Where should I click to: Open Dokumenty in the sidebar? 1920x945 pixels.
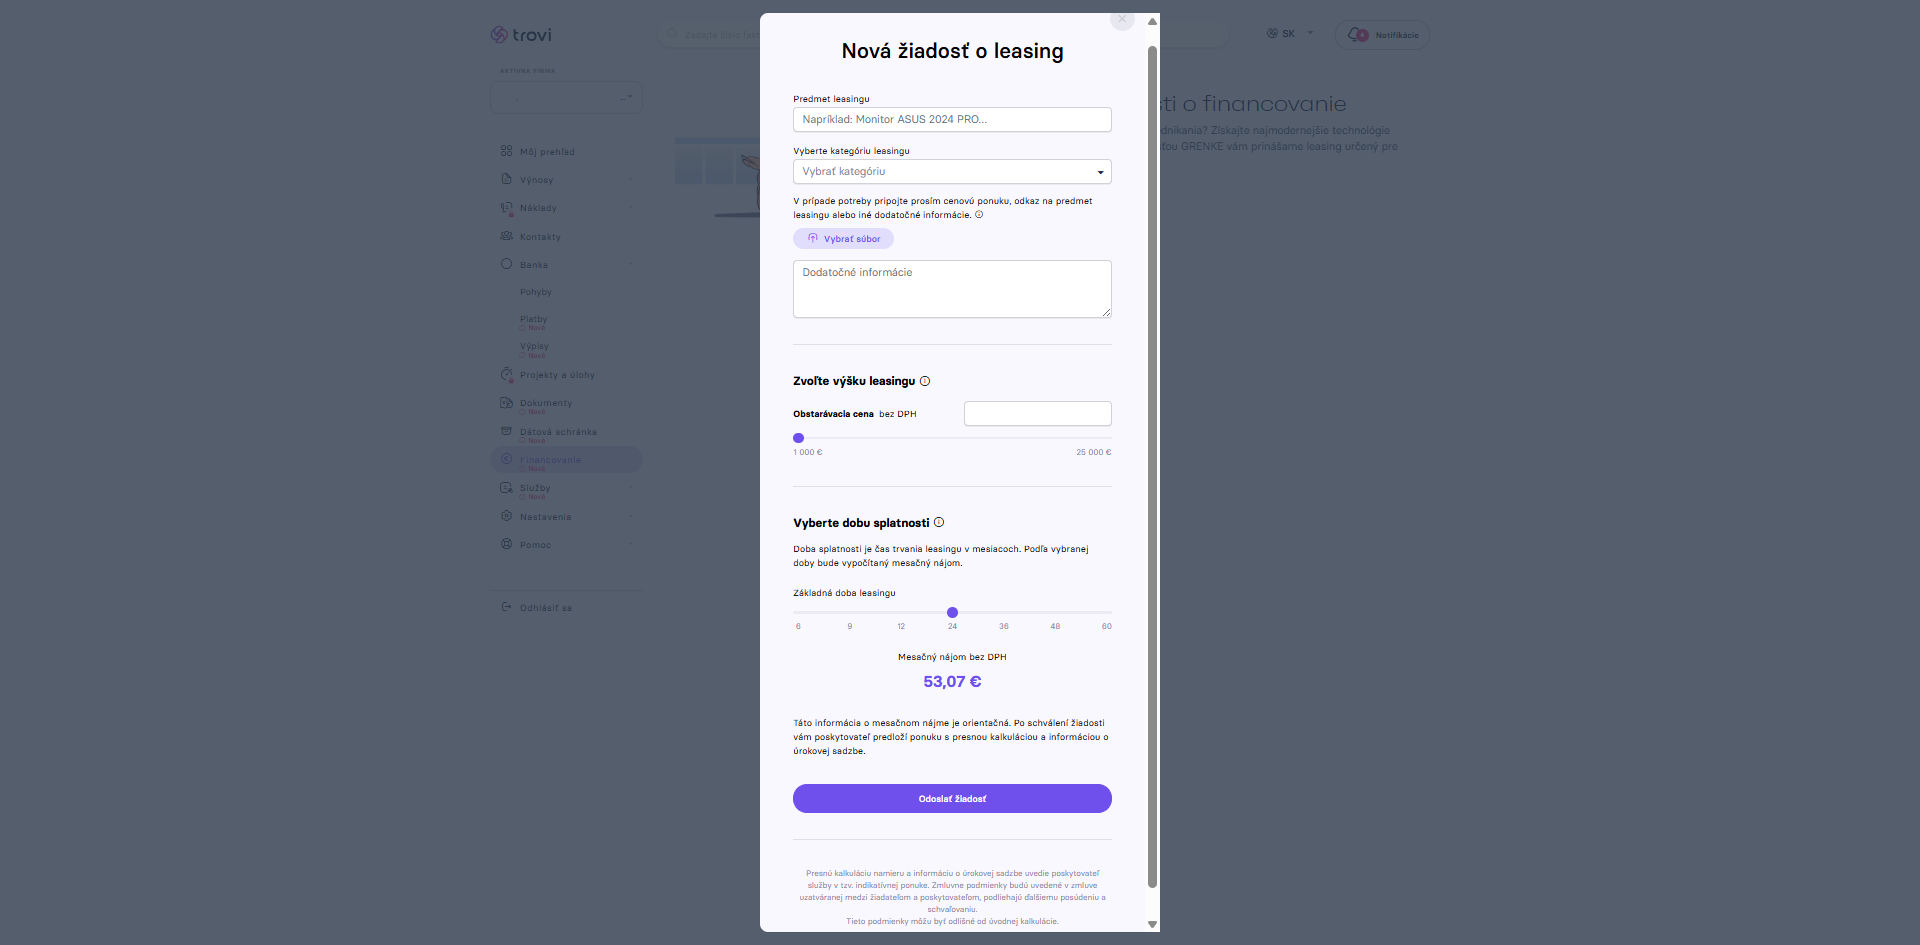(x=546, y=403)
